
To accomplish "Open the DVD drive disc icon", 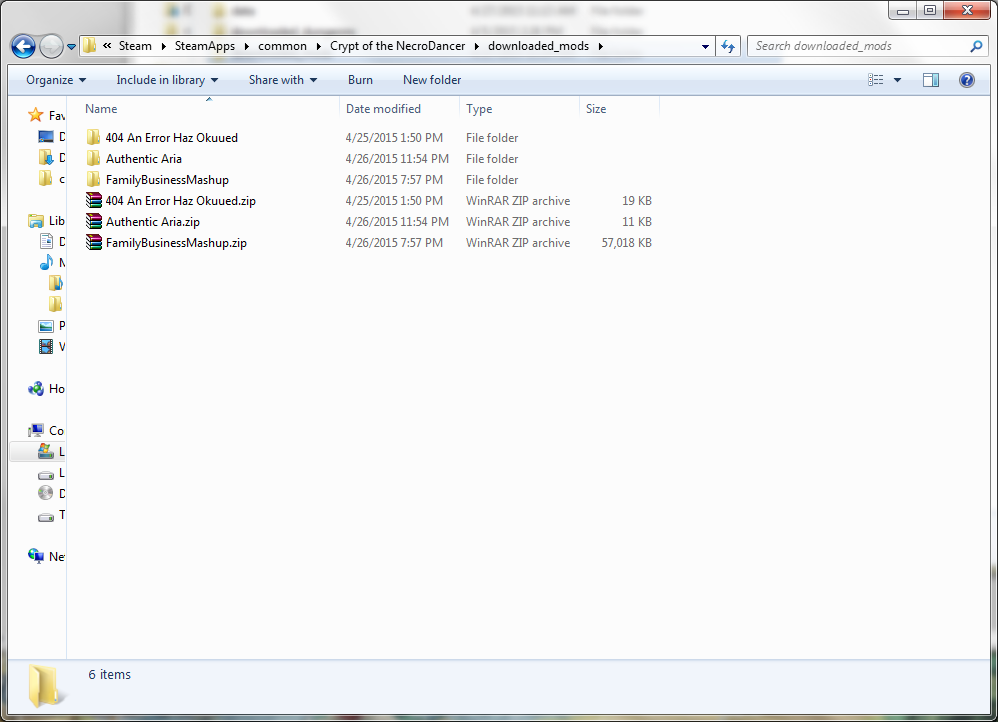I will (x=46, y=493).
